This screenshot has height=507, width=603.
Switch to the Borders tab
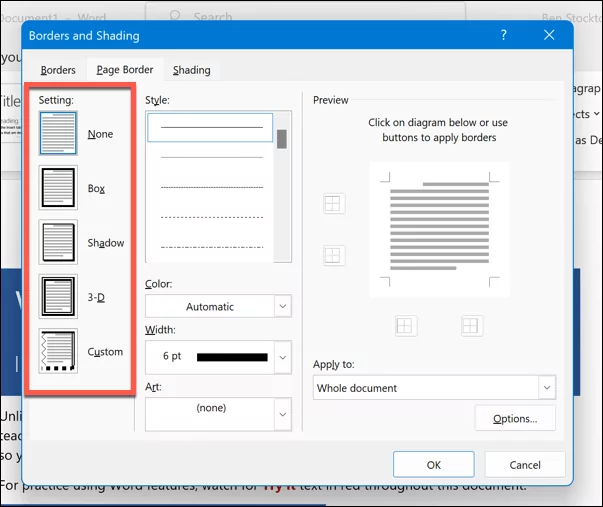pyautogui.click(x=58, y=70)
